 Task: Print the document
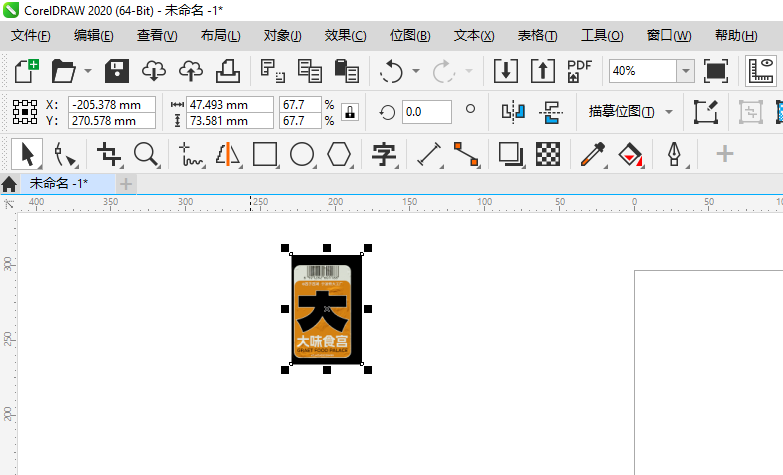[x=228, y=71]
